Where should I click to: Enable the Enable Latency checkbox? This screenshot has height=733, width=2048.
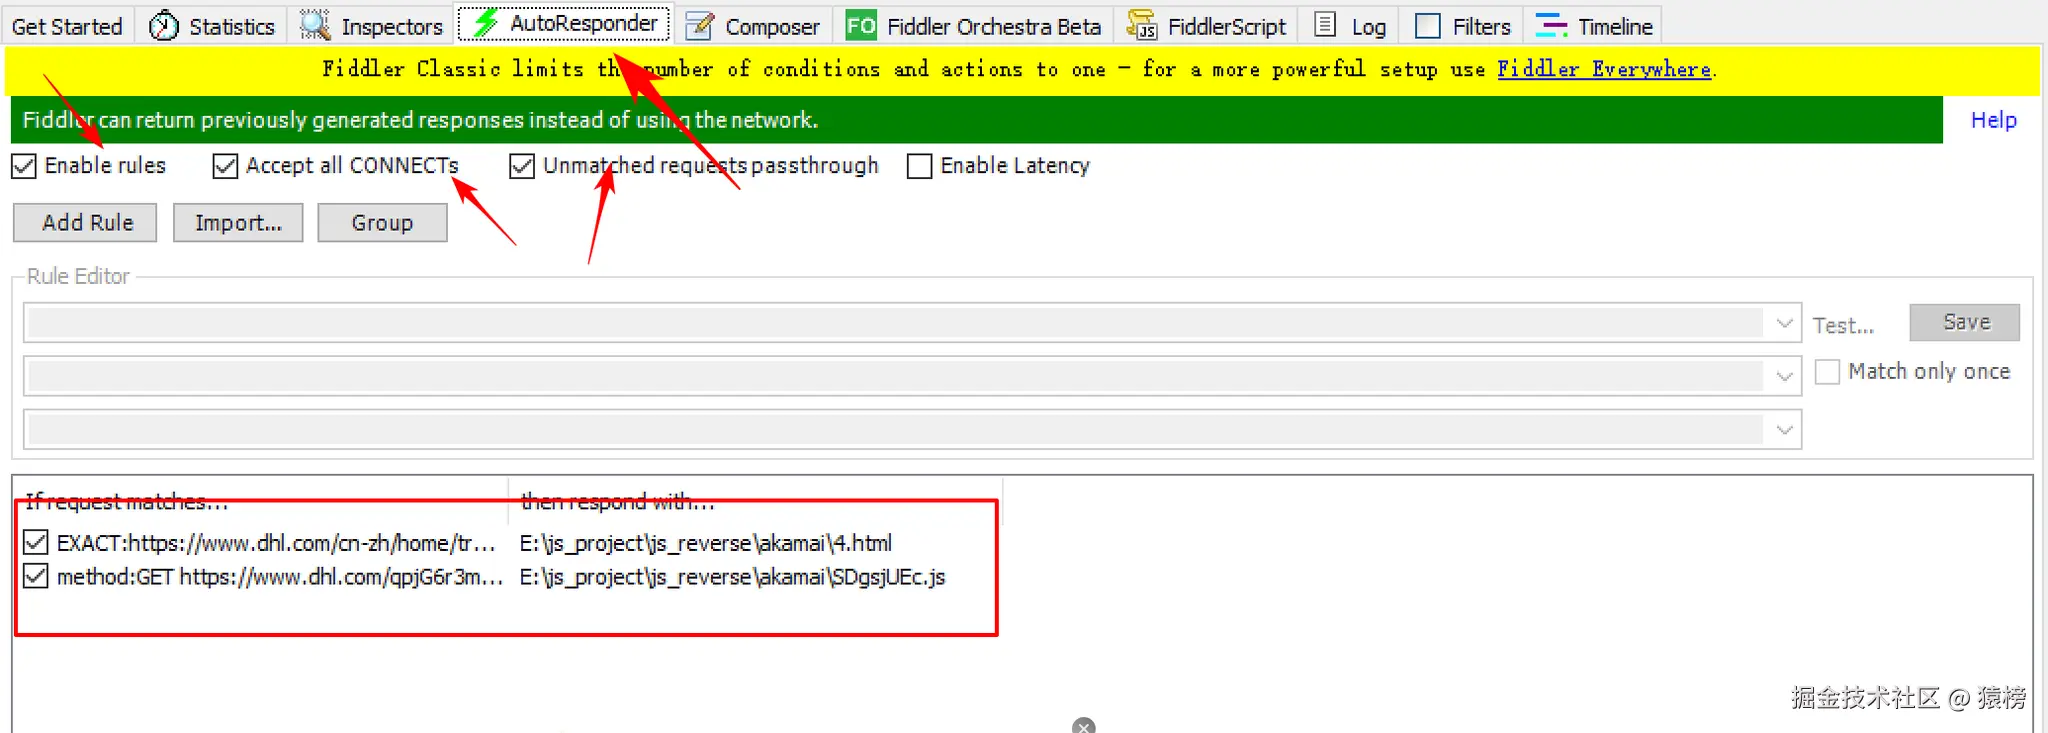tap(919, 166)
